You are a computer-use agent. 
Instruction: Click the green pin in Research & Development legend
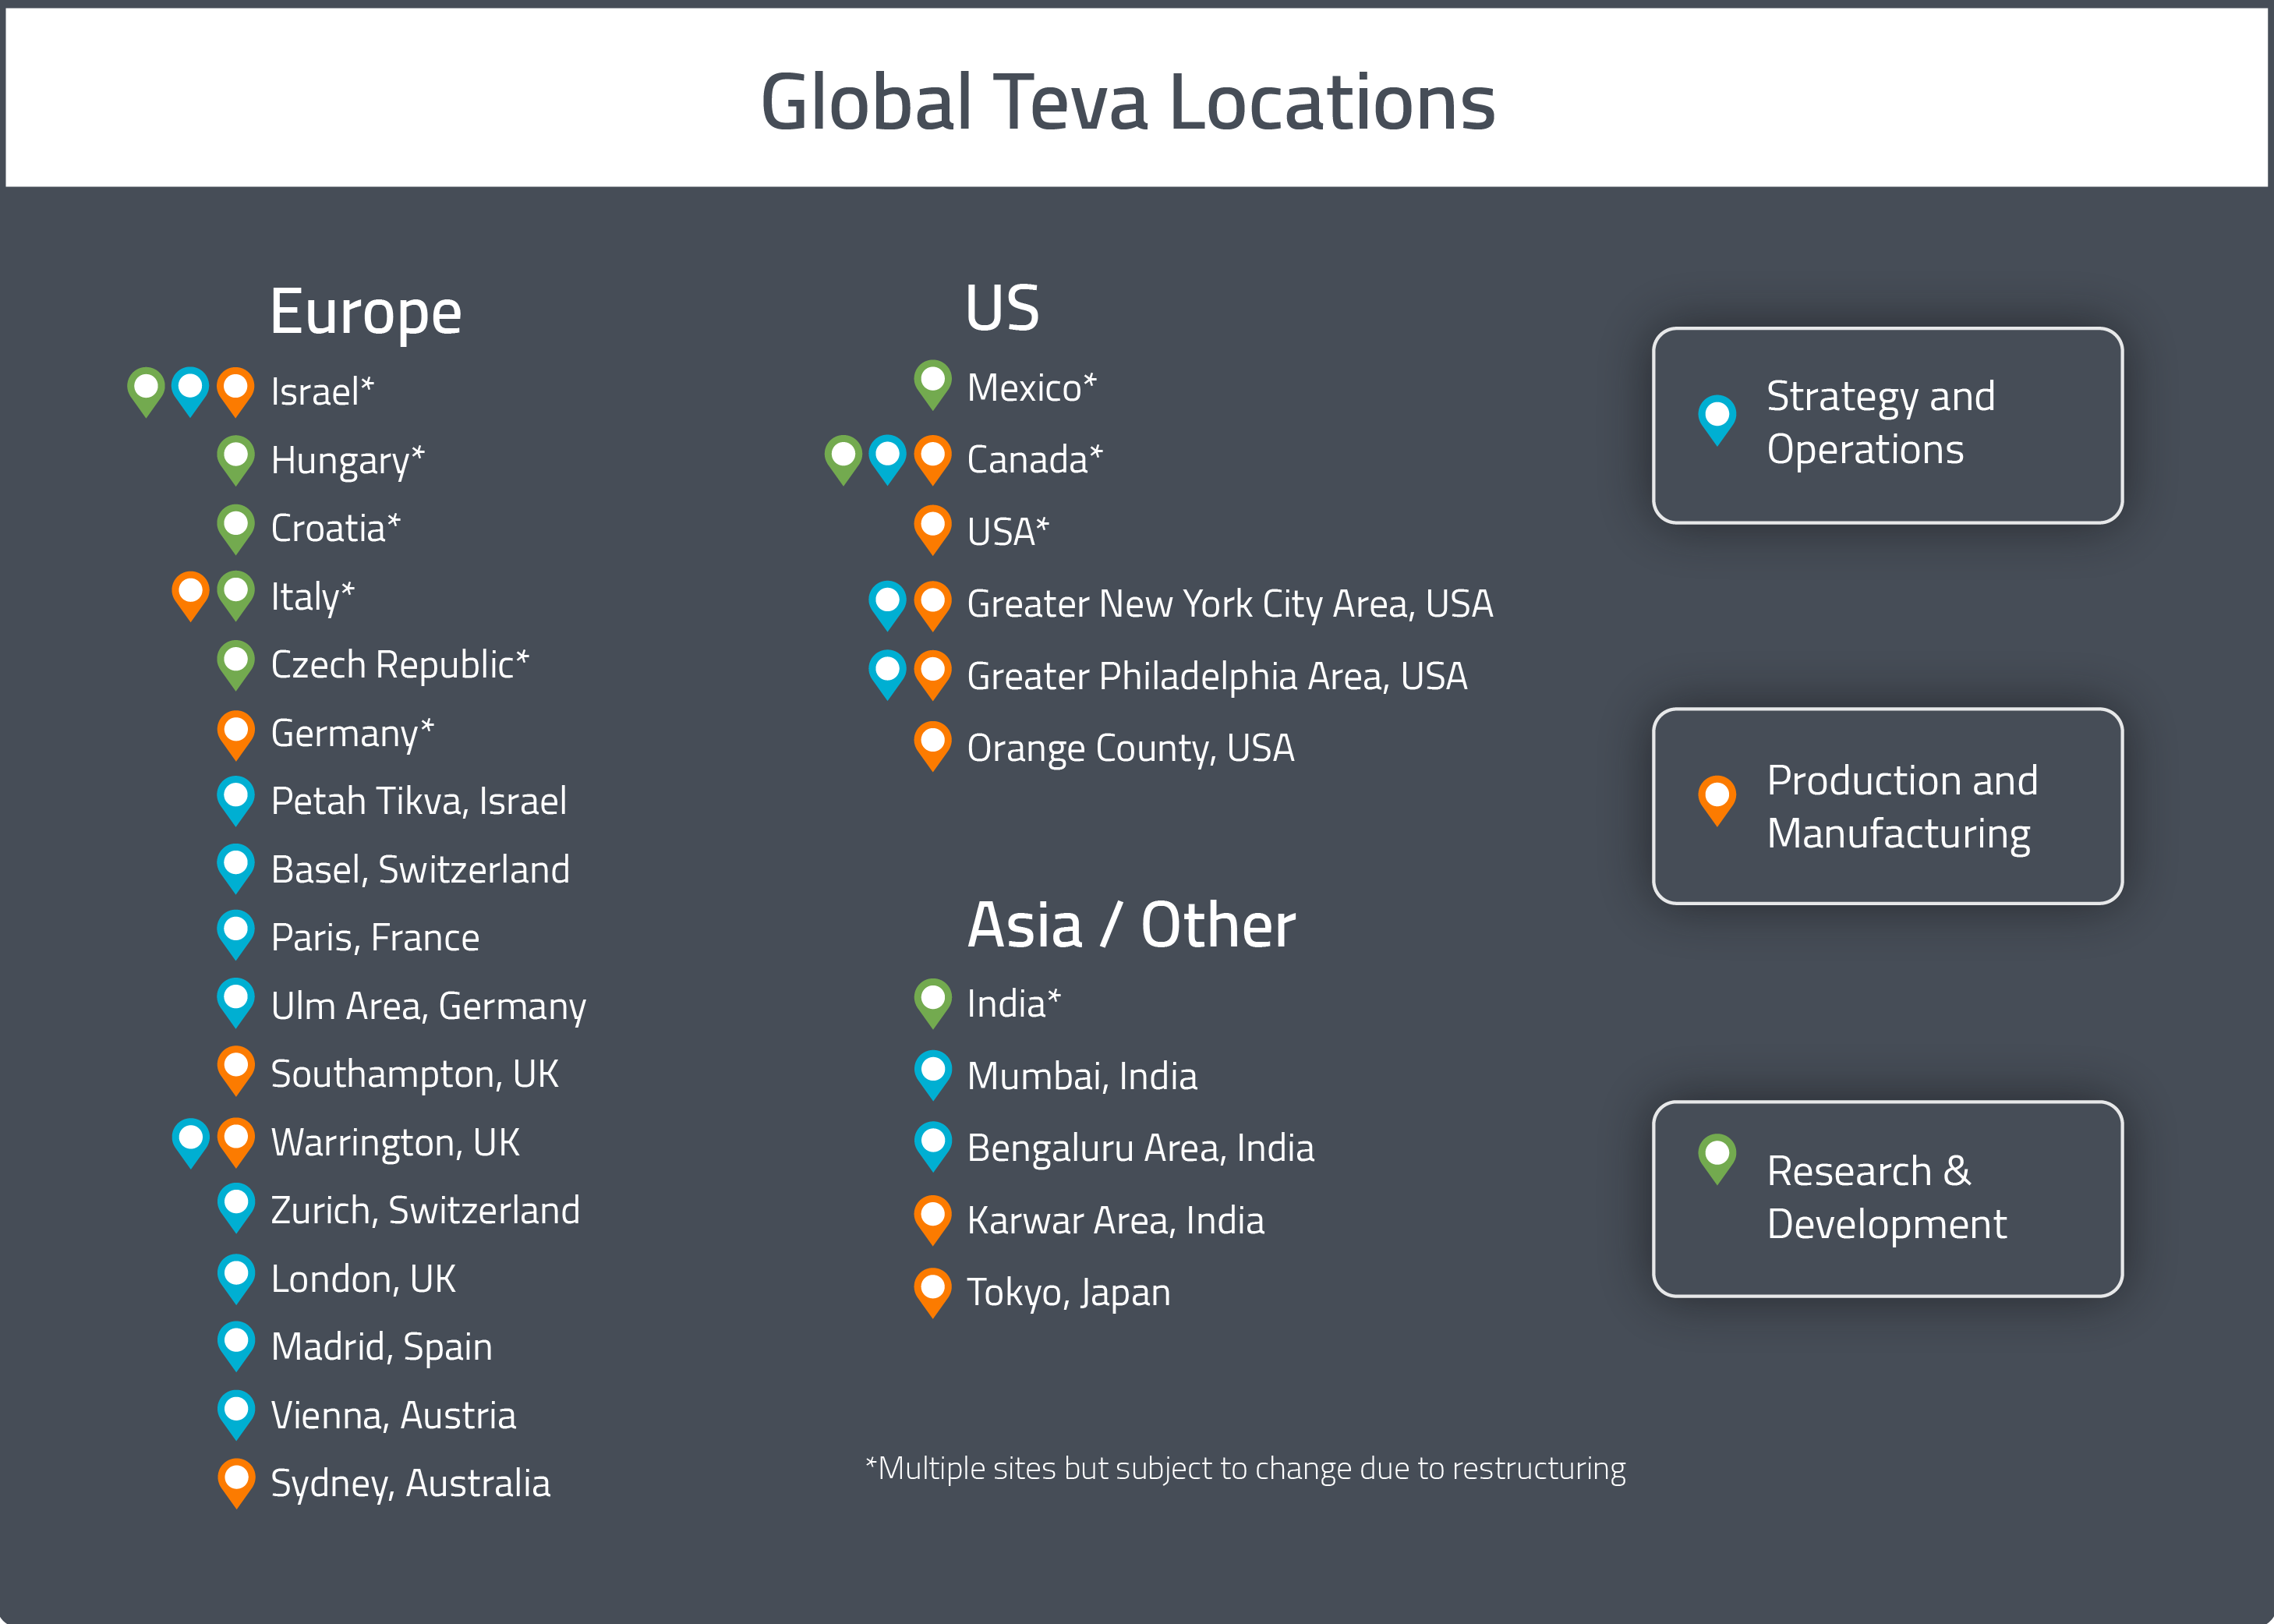coord(1717,1160)
